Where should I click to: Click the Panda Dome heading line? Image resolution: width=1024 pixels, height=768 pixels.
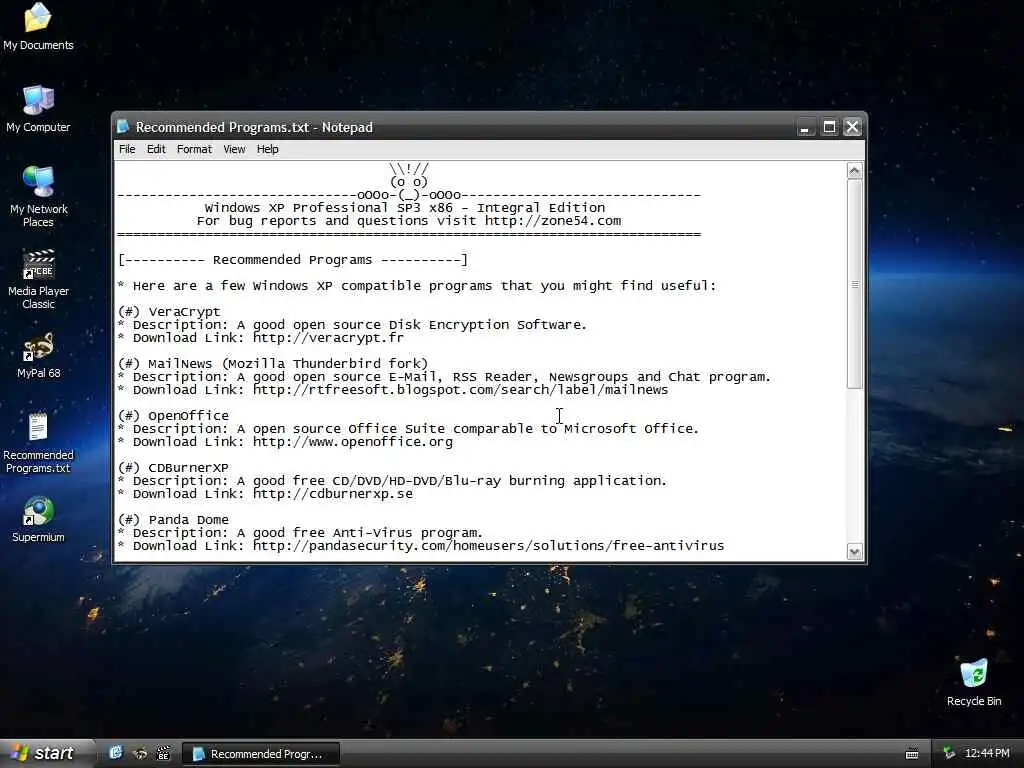[173, 520]
